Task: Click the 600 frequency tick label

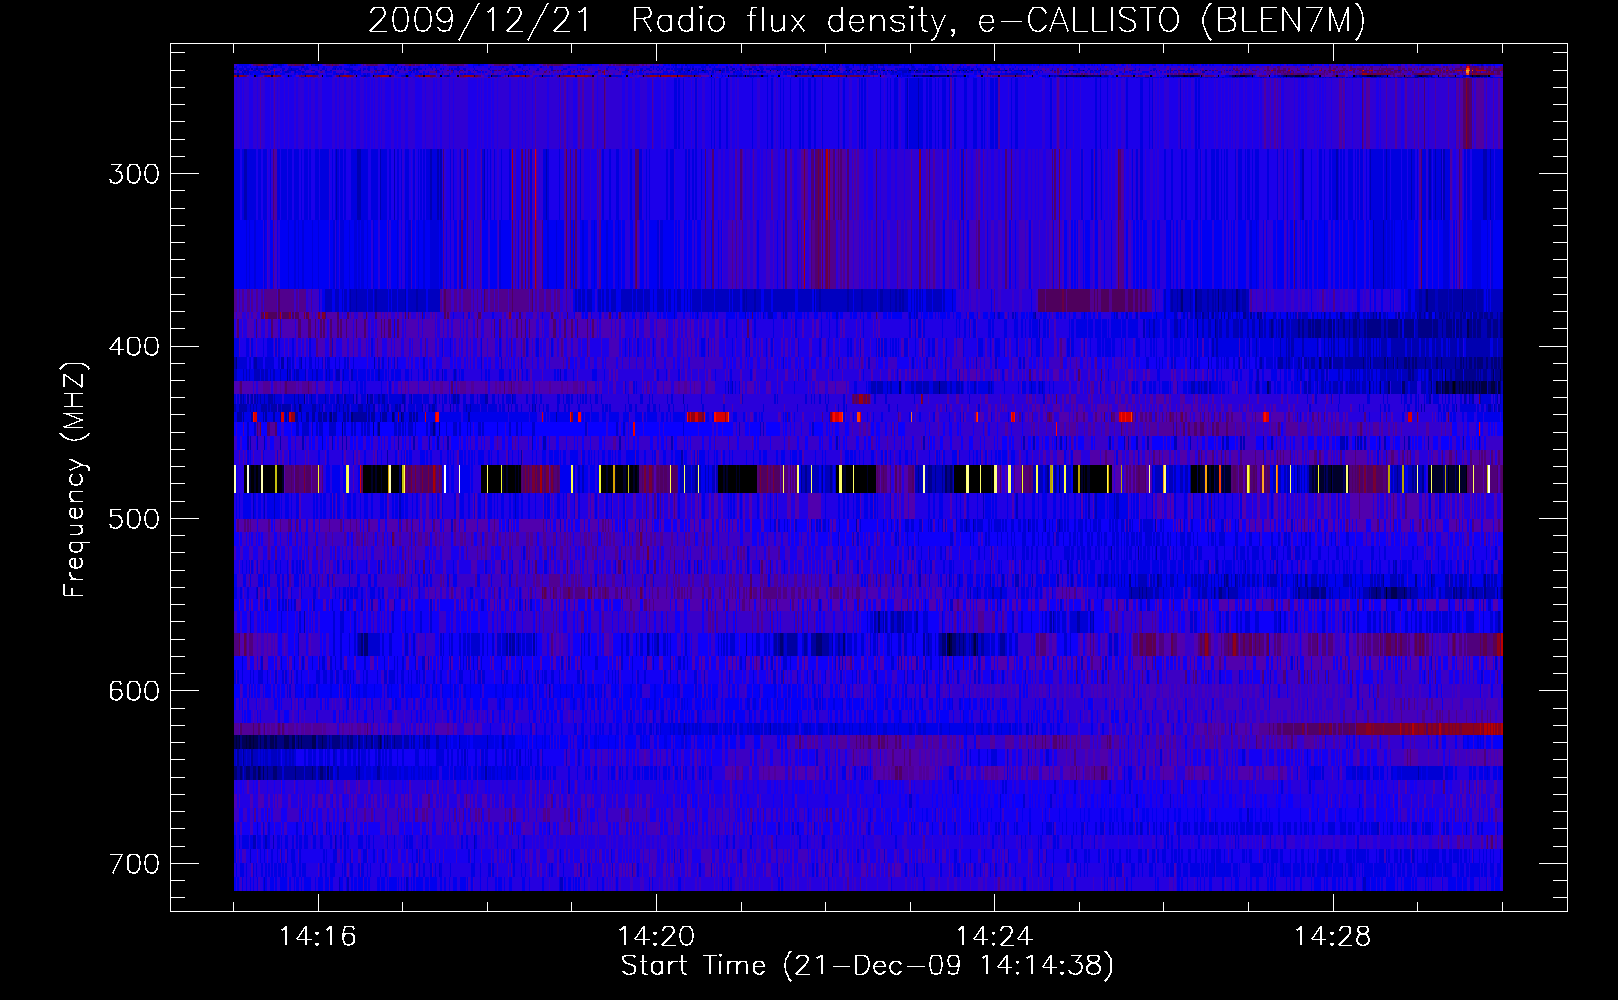Action: coord(134,691)
